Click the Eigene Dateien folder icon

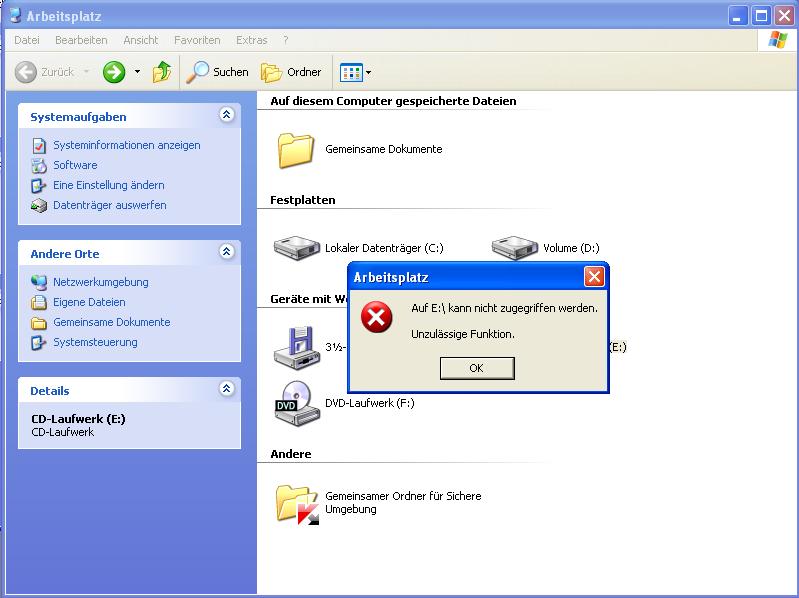(x=39, y=303)
